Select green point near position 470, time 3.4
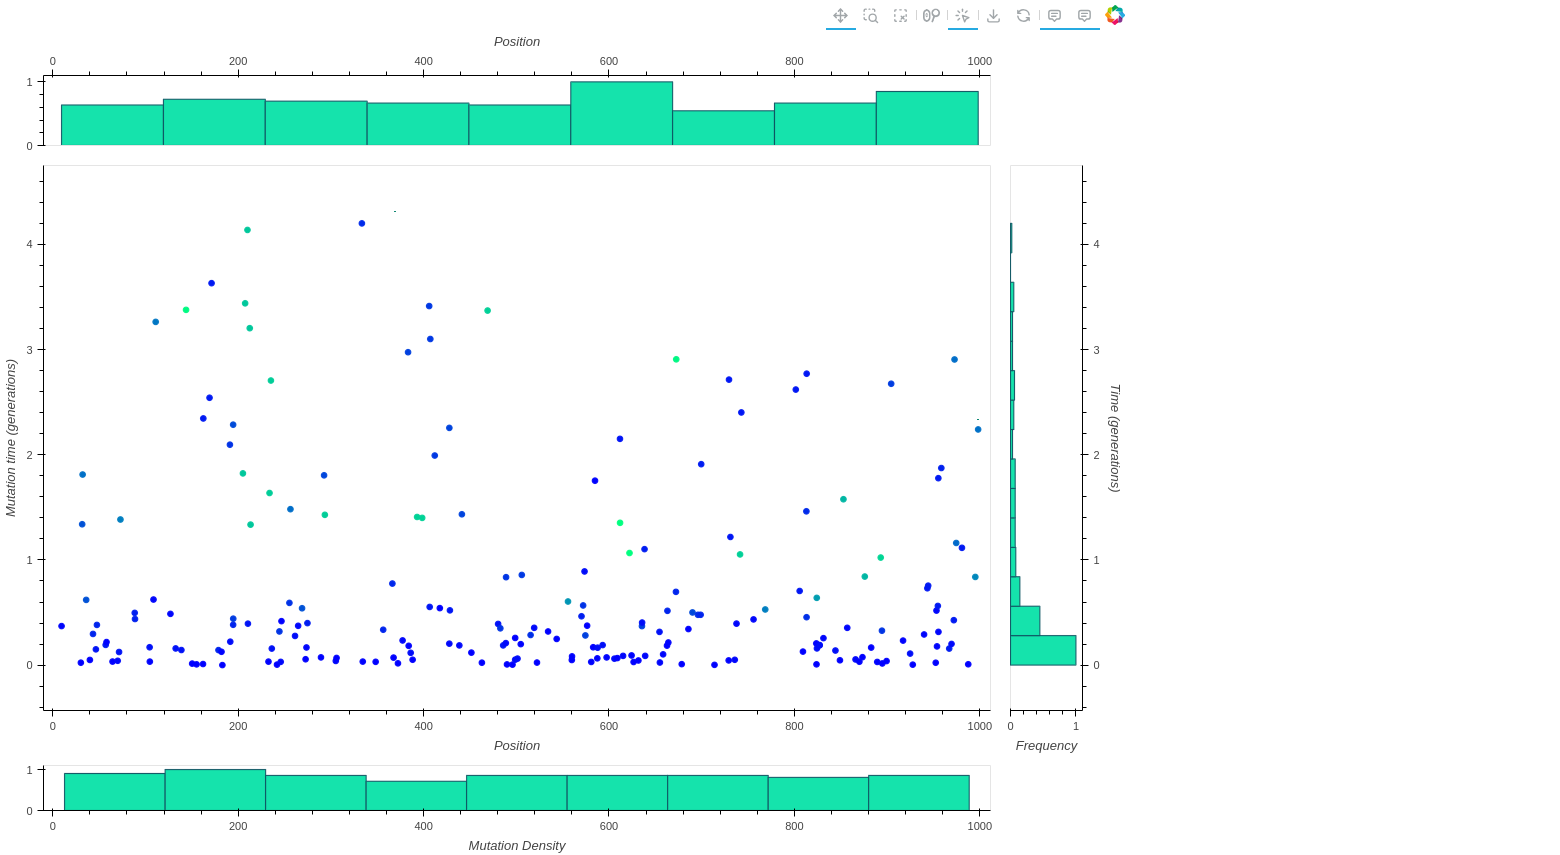1560x855 pixels. (487, 311)
